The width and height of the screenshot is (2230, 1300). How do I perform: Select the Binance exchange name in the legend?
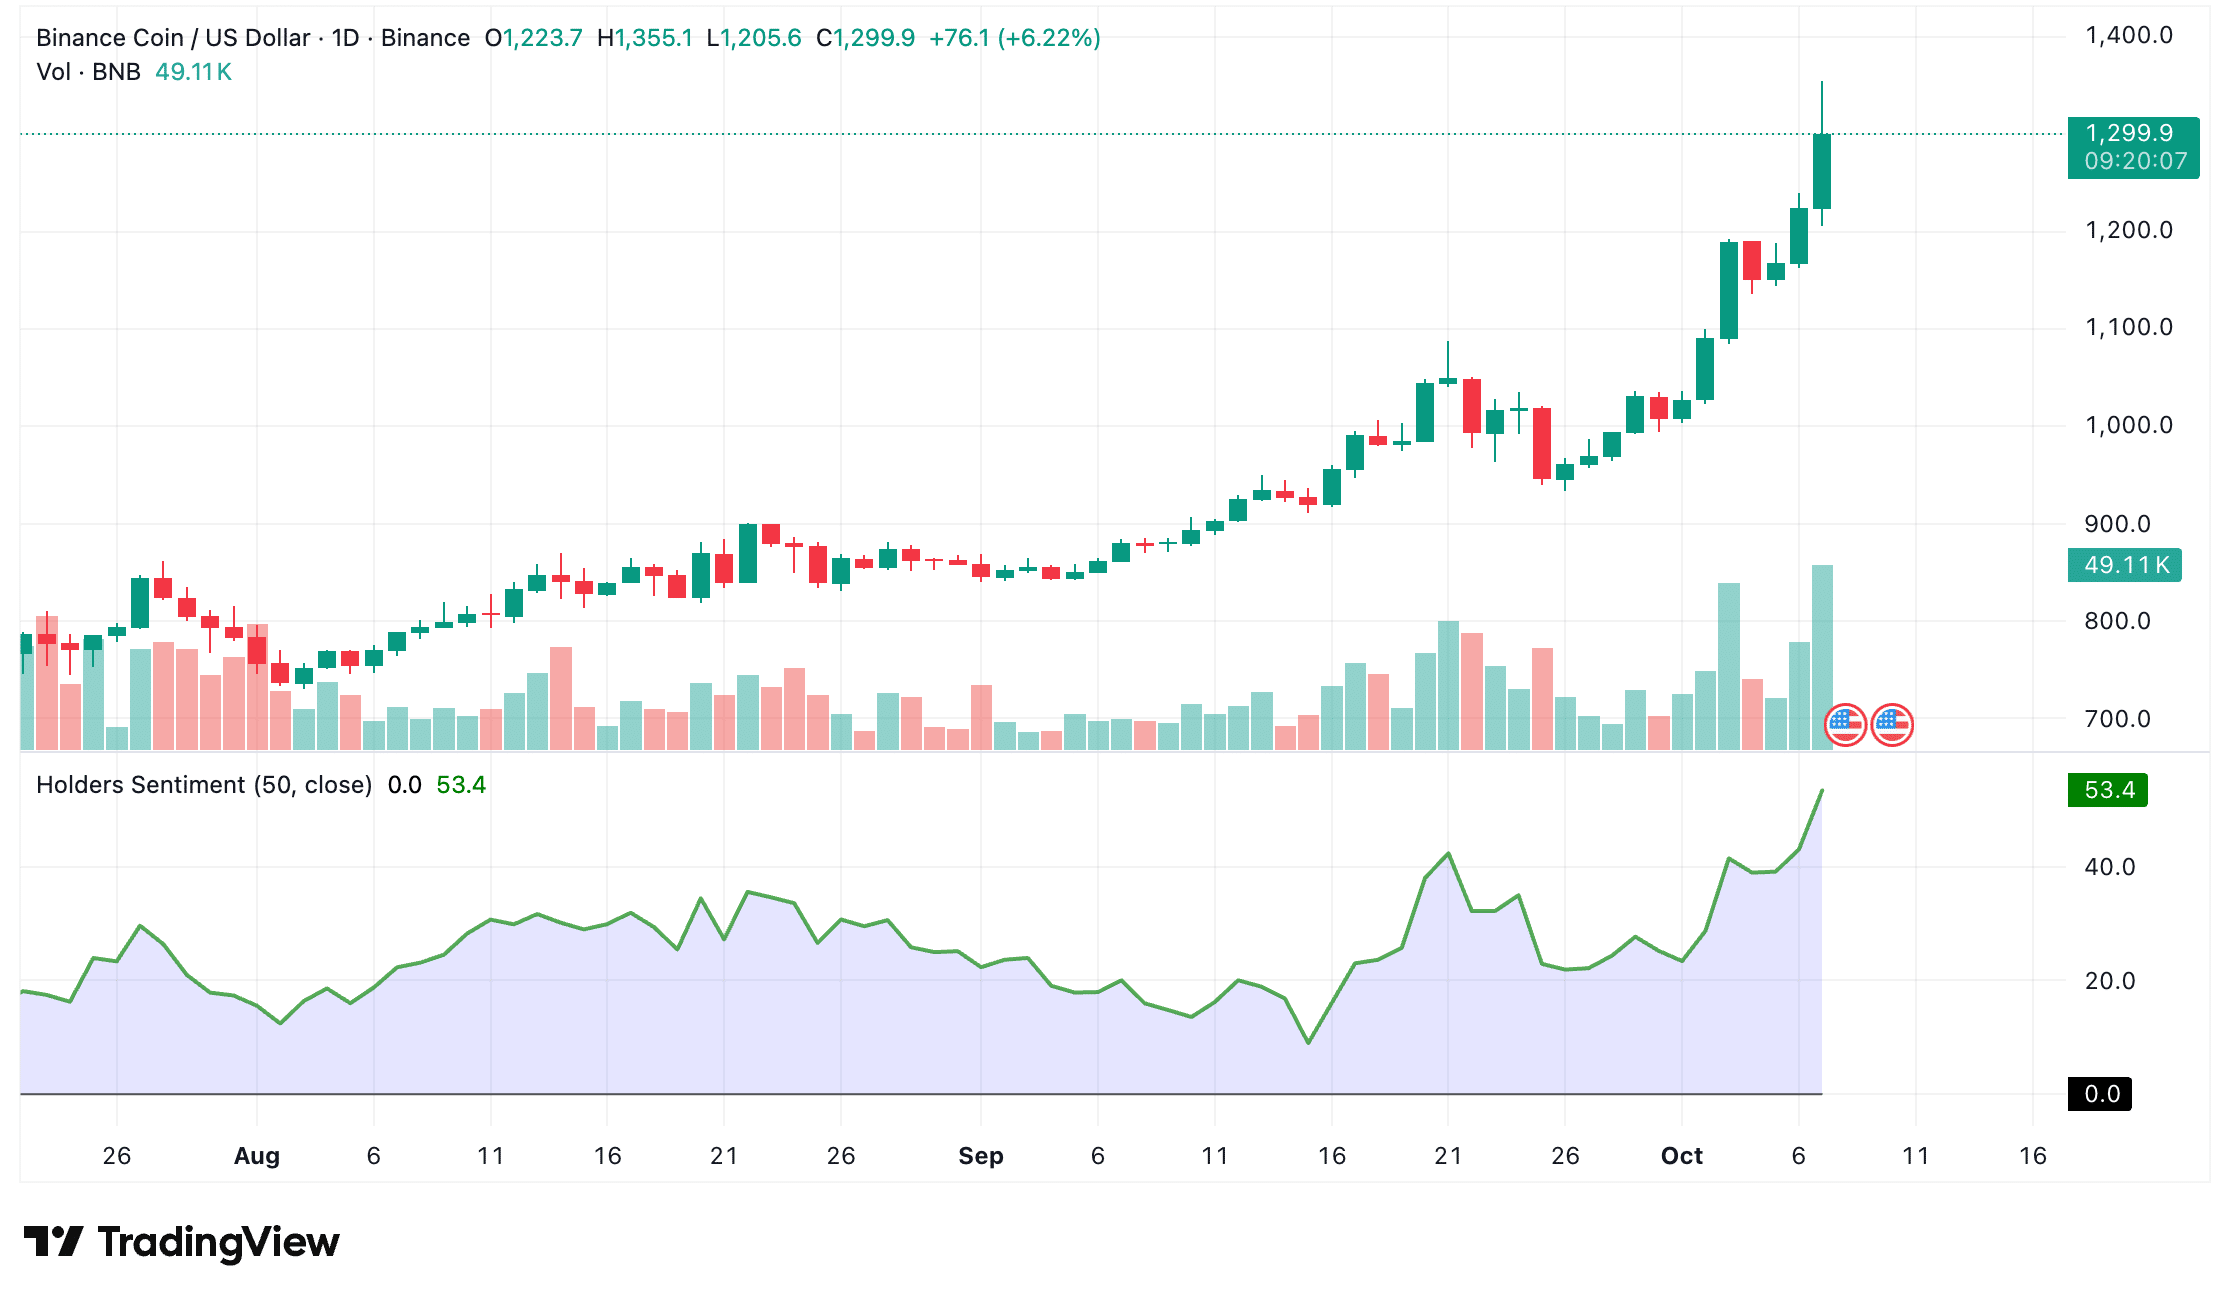coord(428,37)
